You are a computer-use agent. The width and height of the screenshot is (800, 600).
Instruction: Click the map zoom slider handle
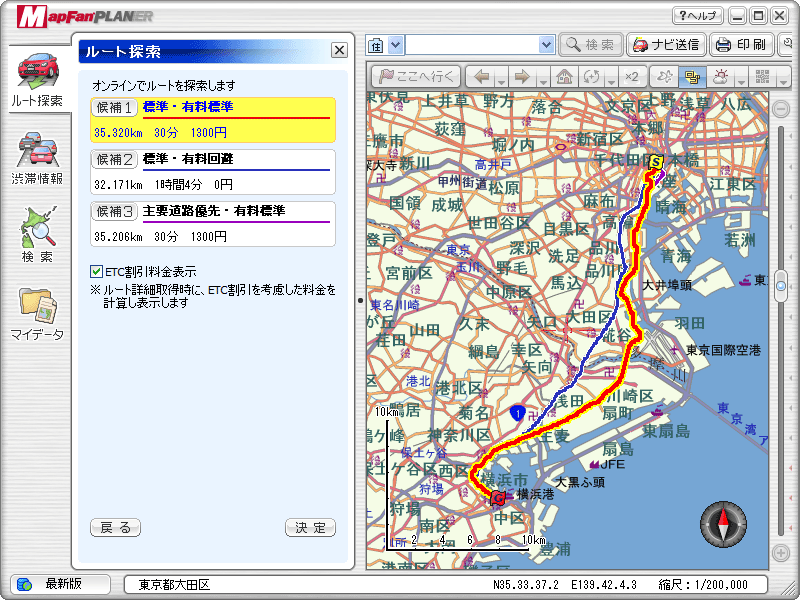tap(781, 286)
